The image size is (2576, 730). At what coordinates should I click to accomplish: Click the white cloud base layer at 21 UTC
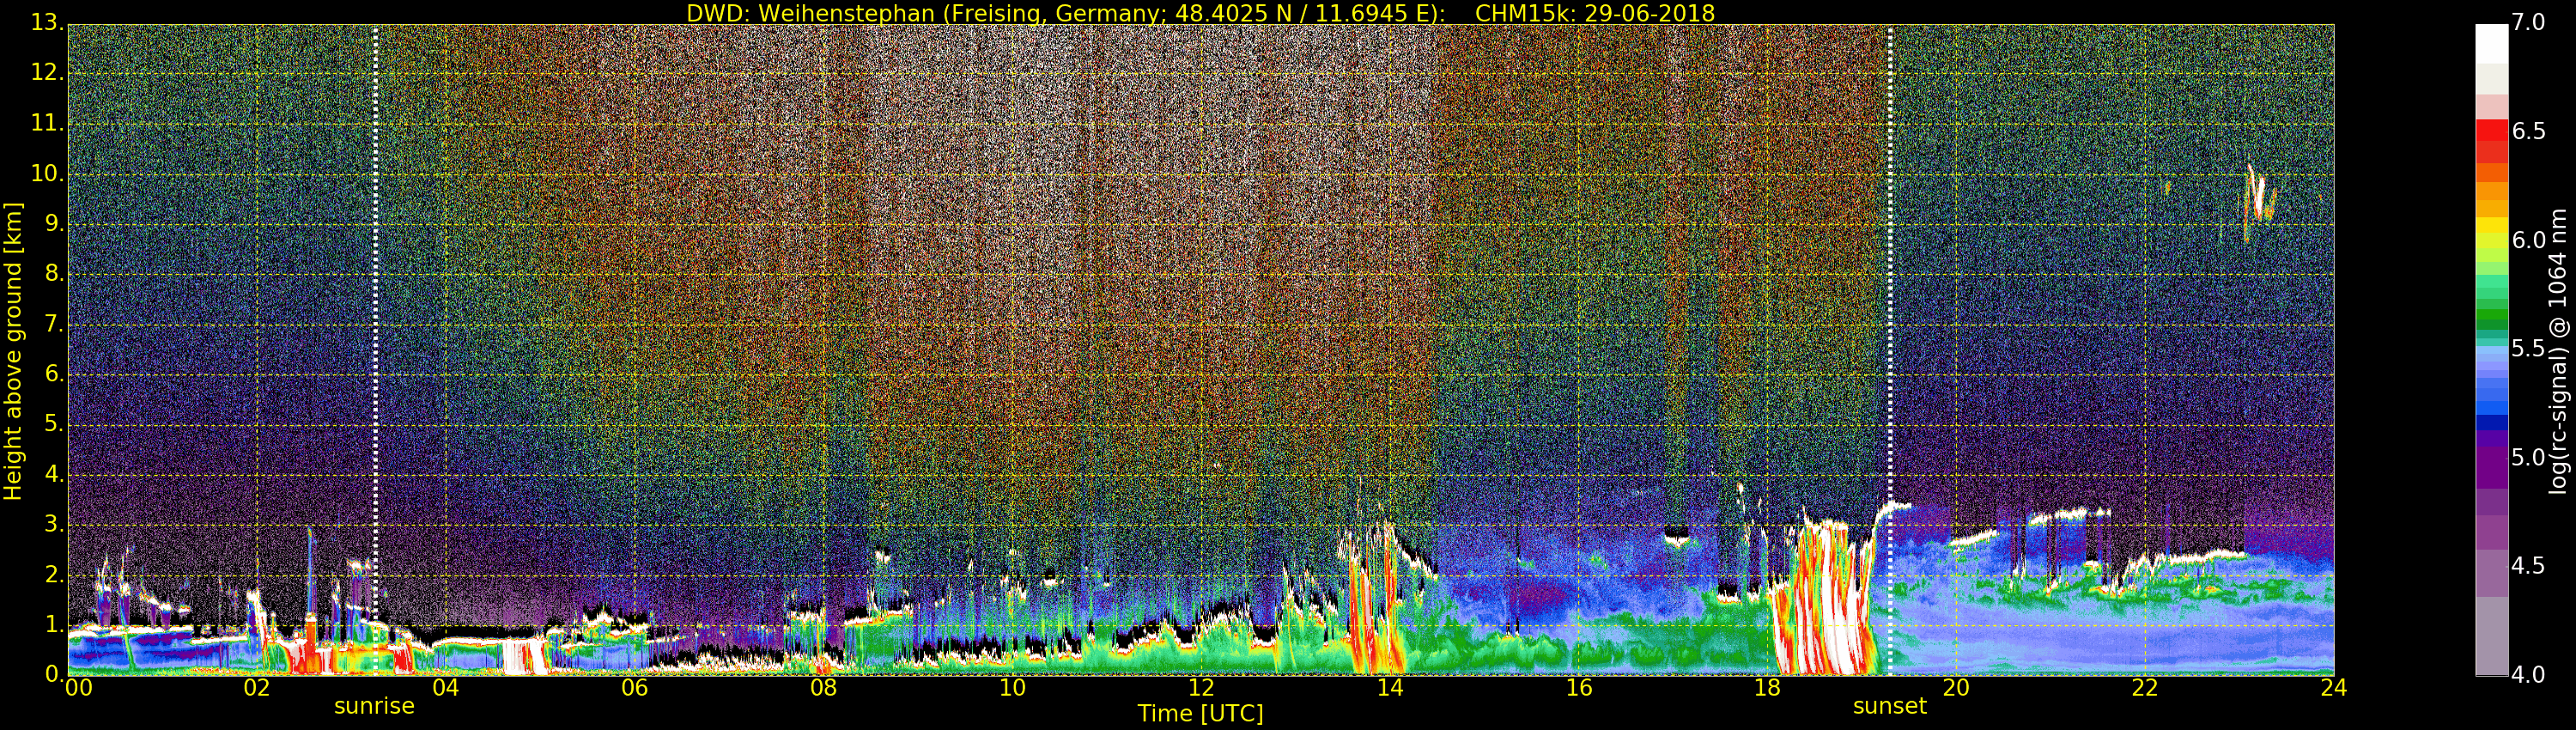[x=2070, y=515]
